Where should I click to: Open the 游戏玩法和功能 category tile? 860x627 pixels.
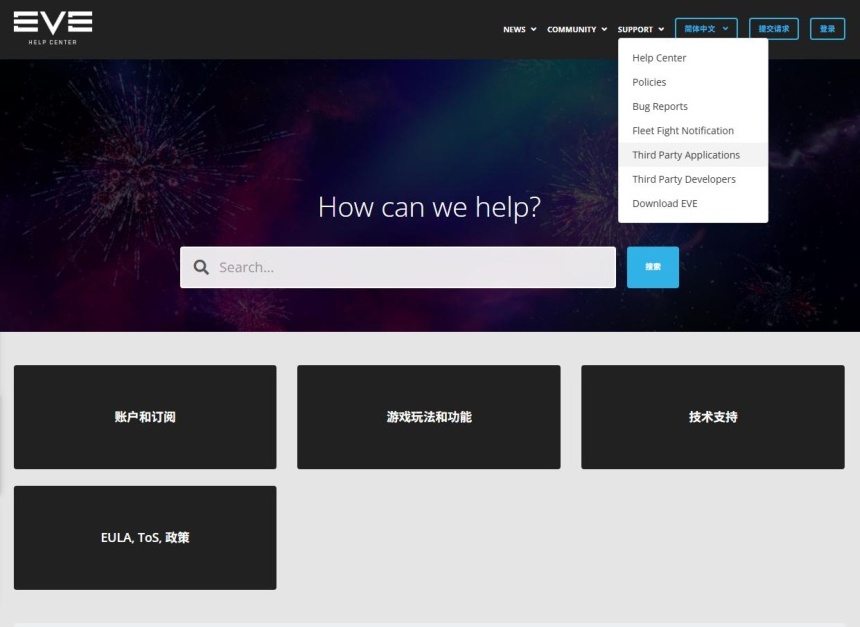point(428,417)
